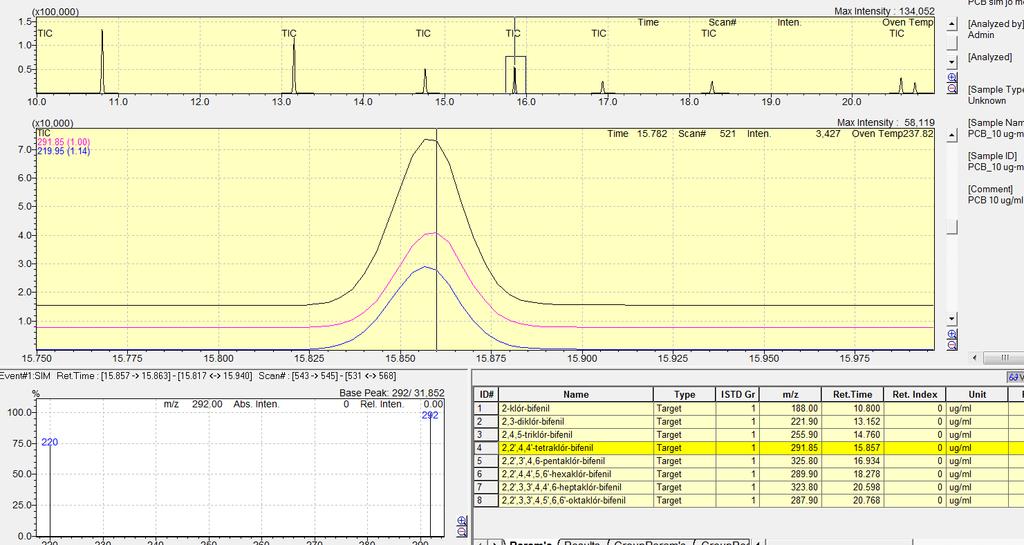This screenshot has width=1024, height=545.
Task: Click the ISTD Gr column header
Action: [x=737, y=394]
